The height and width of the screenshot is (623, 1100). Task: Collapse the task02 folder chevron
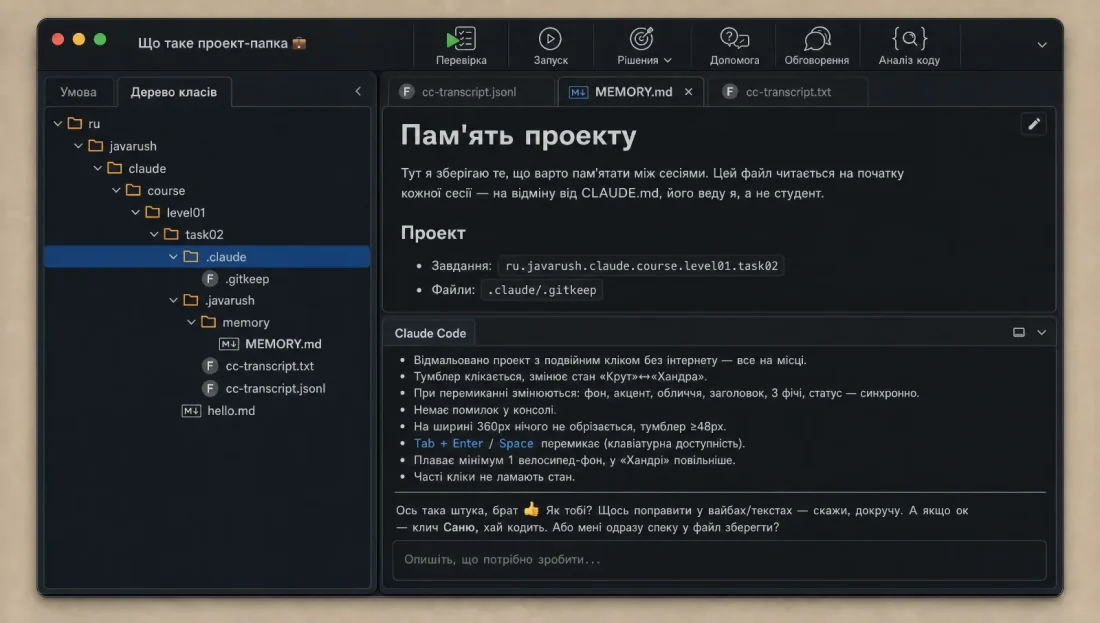[154, 234]
